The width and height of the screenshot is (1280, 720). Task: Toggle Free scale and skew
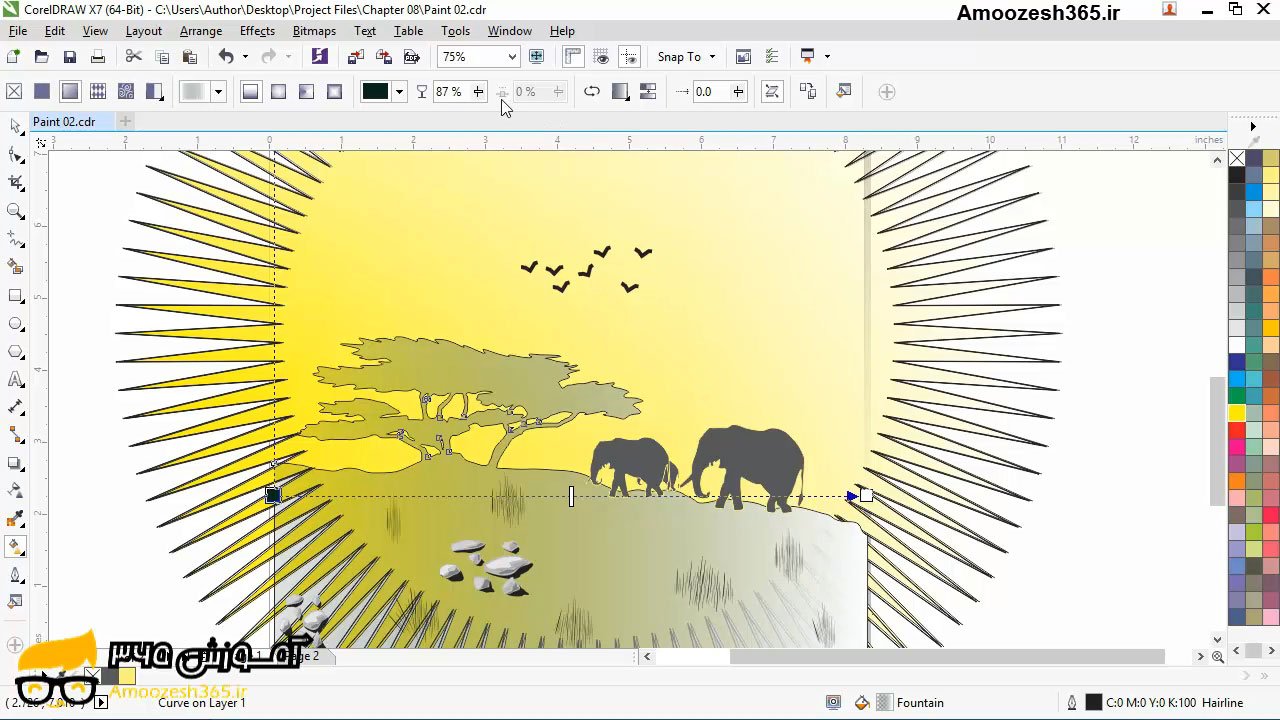tap(772, 92)
